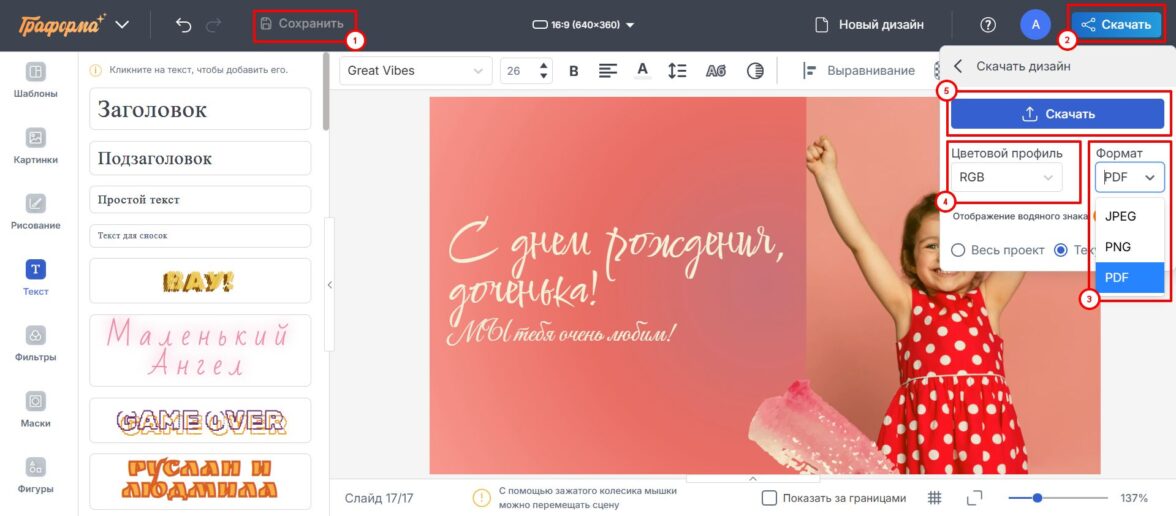Screen dimensions: 1176x516
Task: Click the Сохранить save button
Action: tap(302, 23)
